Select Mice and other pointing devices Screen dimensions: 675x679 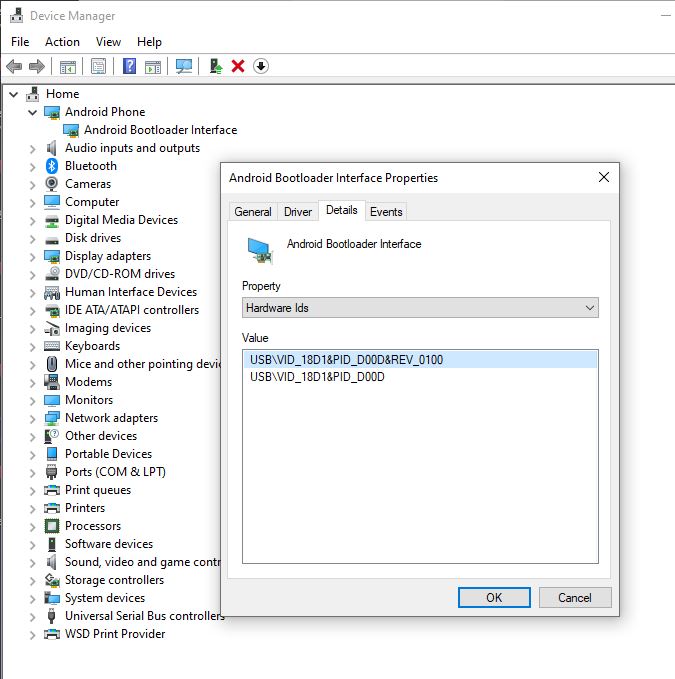(143, 364)
